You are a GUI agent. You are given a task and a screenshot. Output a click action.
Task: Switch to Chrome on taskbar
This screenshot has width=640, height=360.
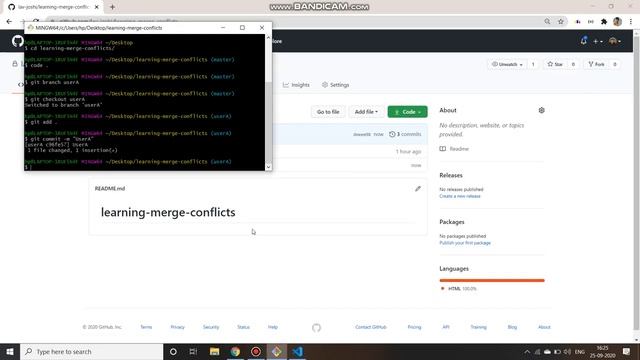(x=235, y=351)
